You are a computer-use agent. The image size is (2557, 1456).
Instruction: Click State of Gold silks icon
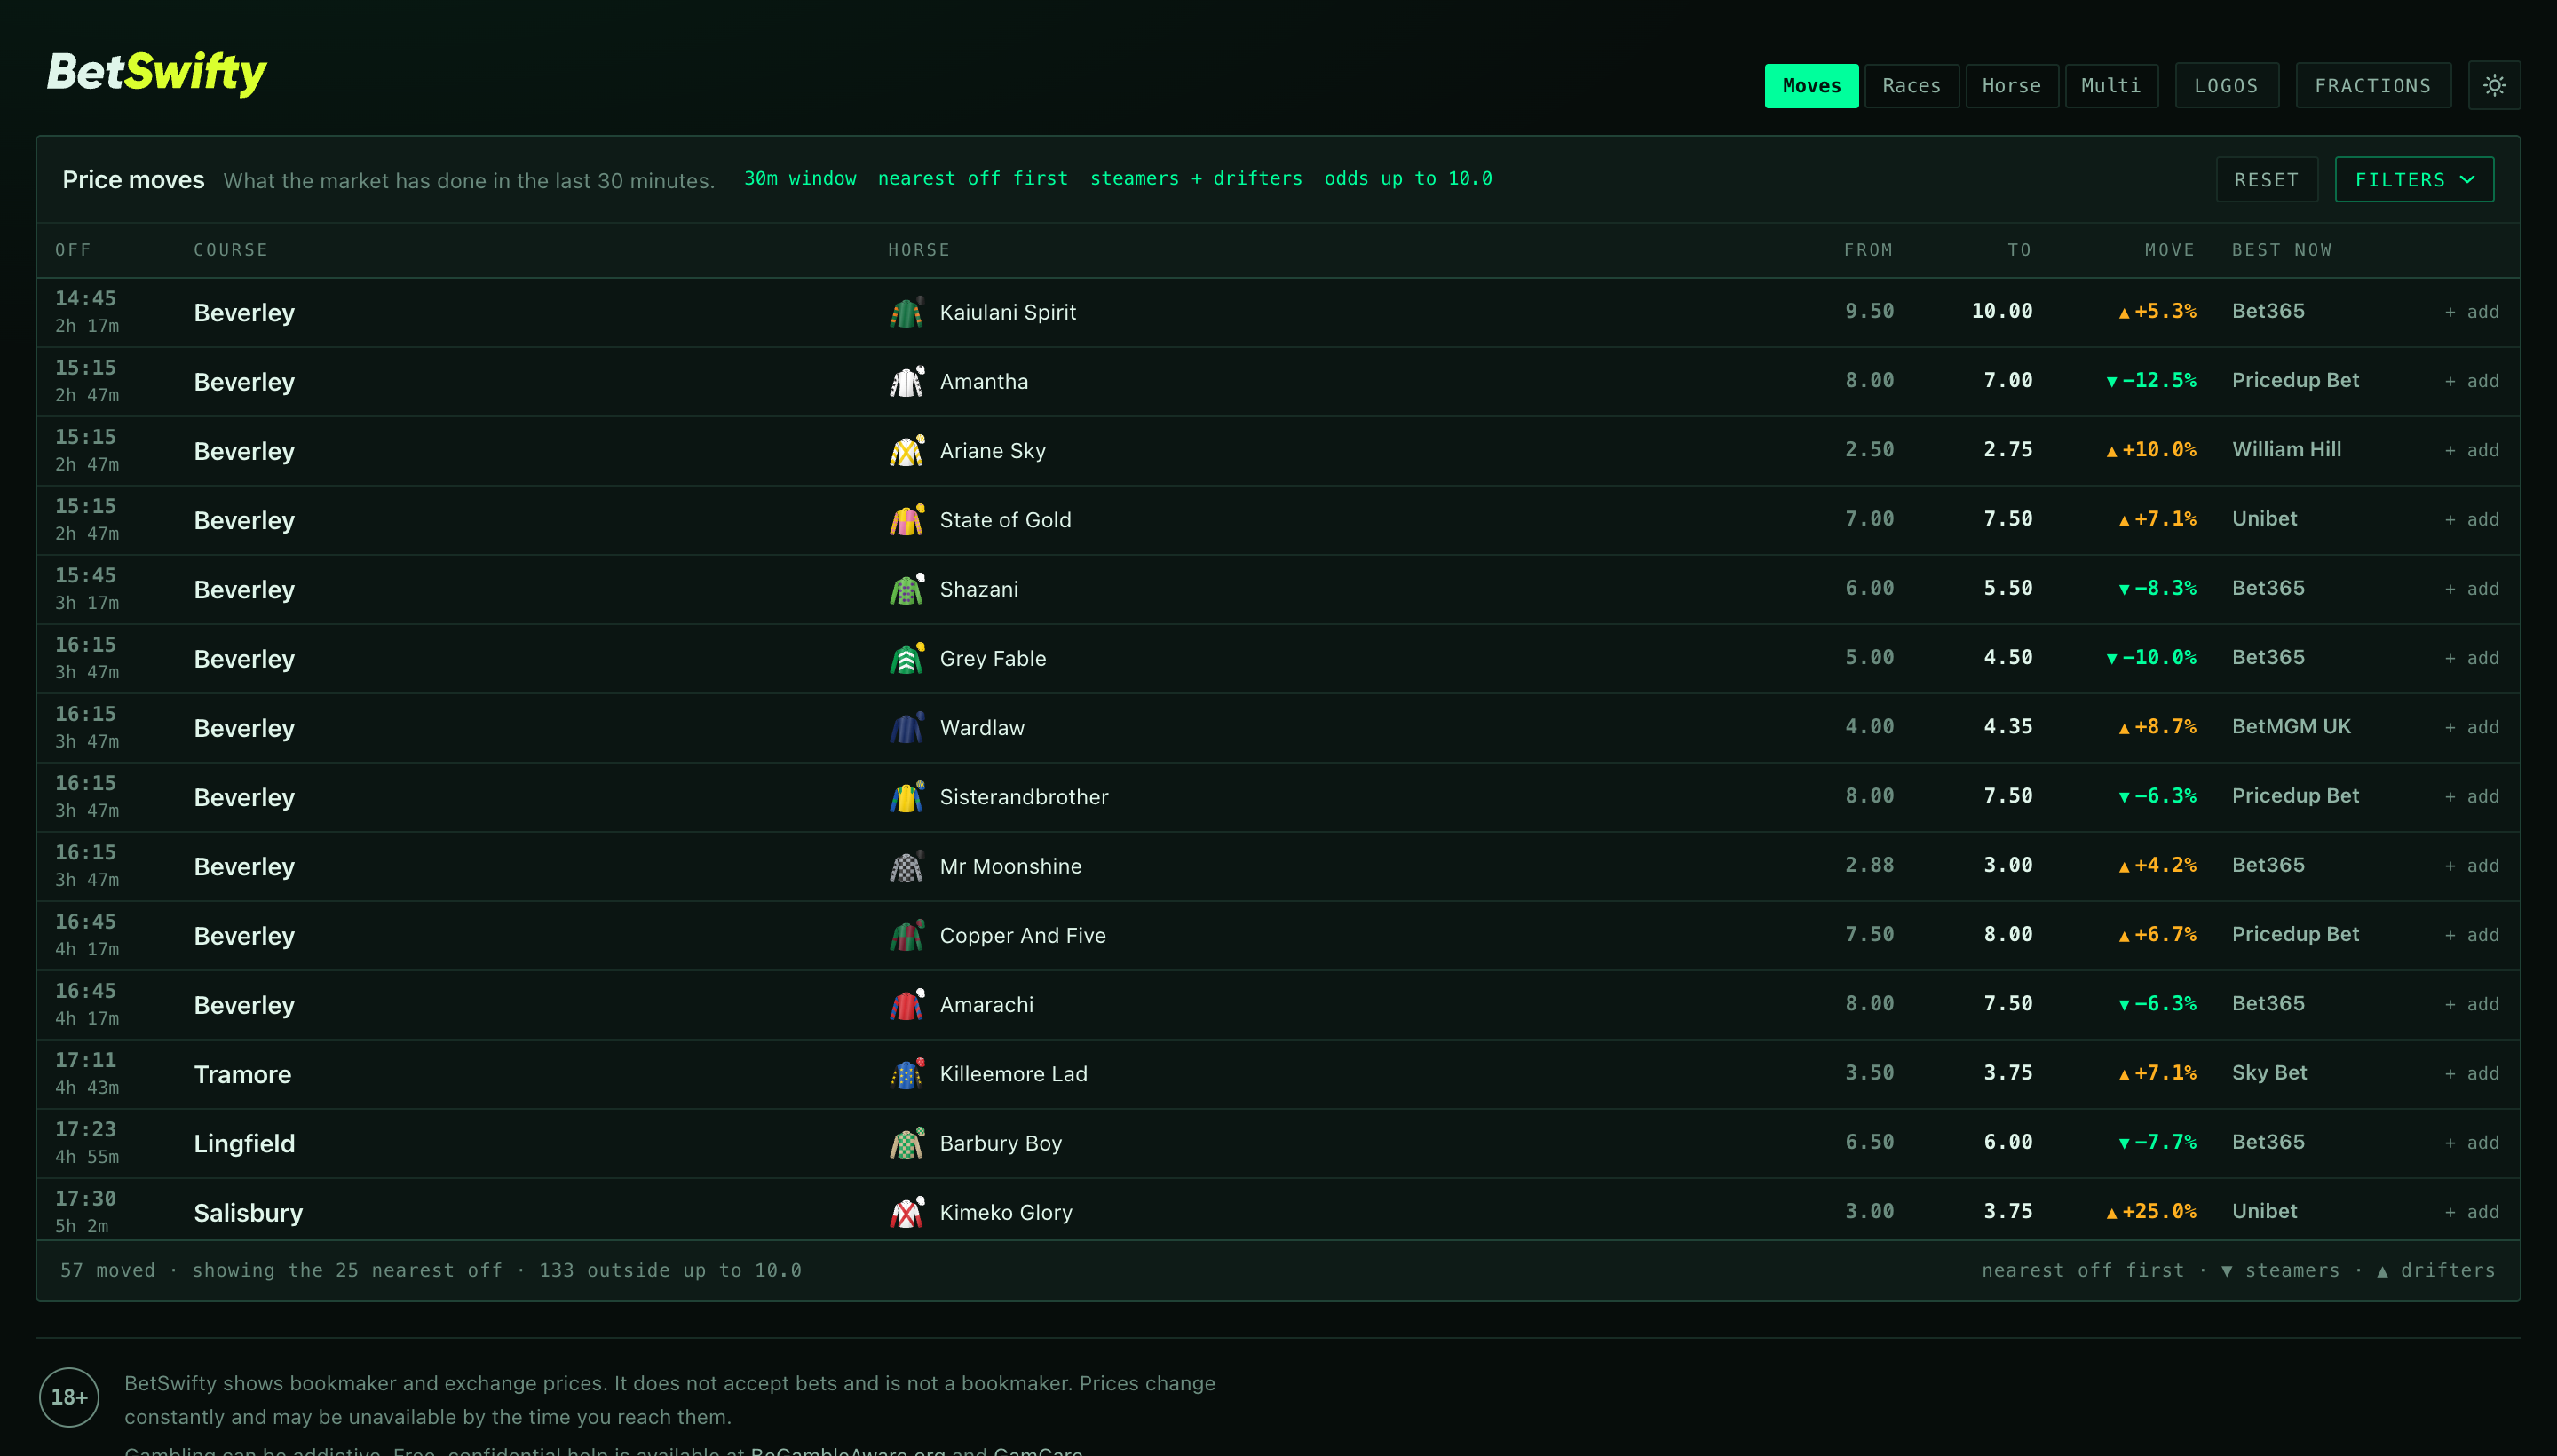point(907,520)
